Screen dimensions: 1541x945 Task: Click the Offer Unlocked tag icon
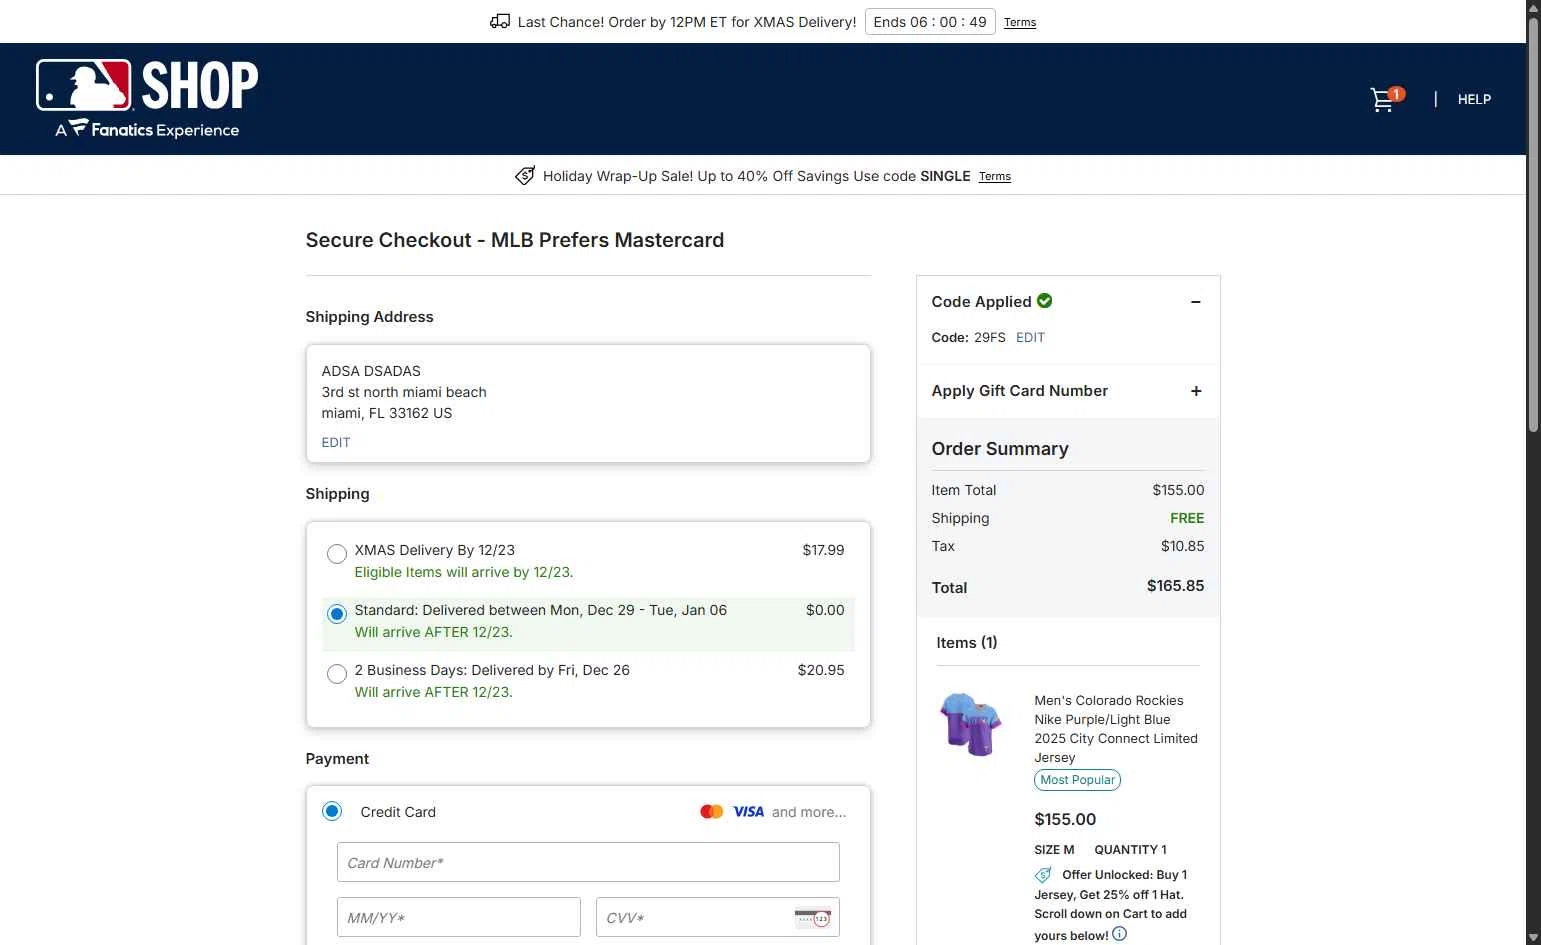coord(1043,875)
